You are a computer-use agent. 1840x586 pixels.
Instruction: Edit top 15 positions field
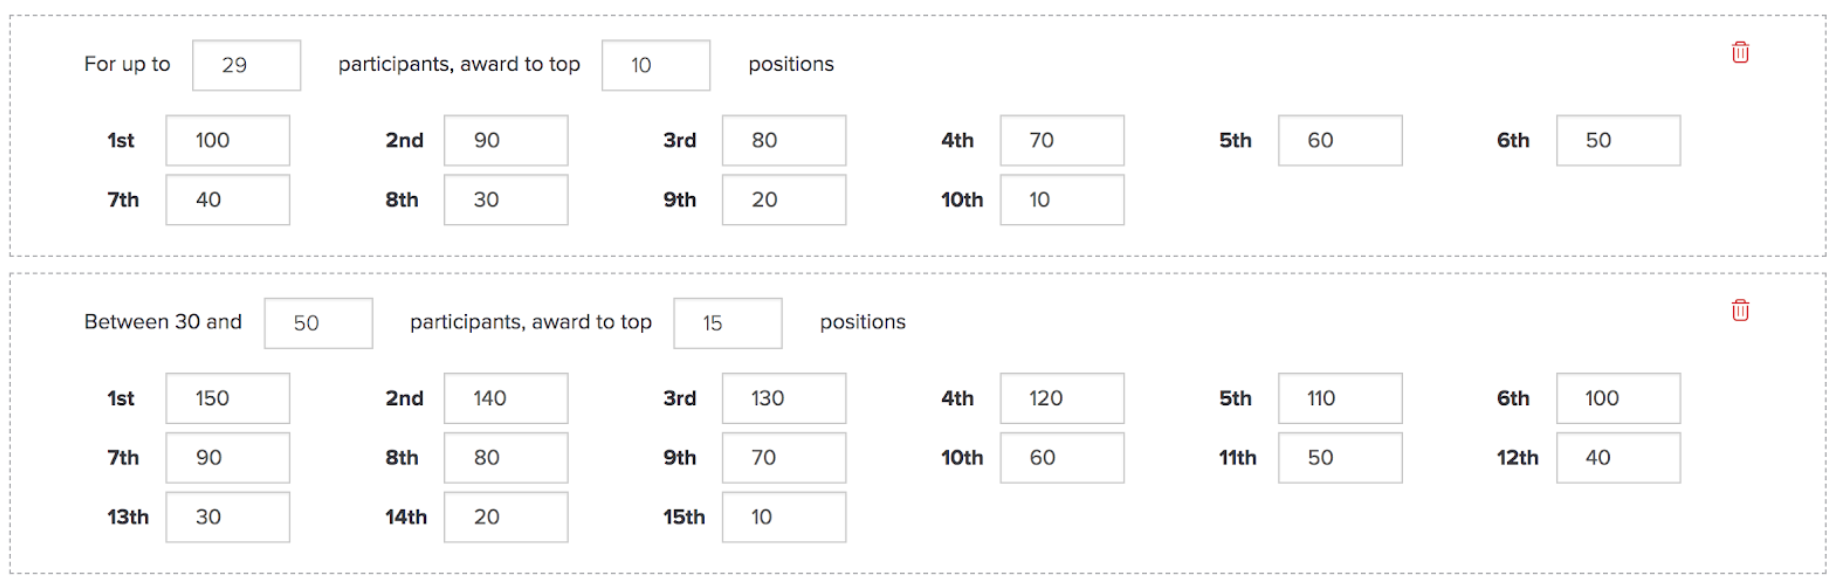click(728, 323)
